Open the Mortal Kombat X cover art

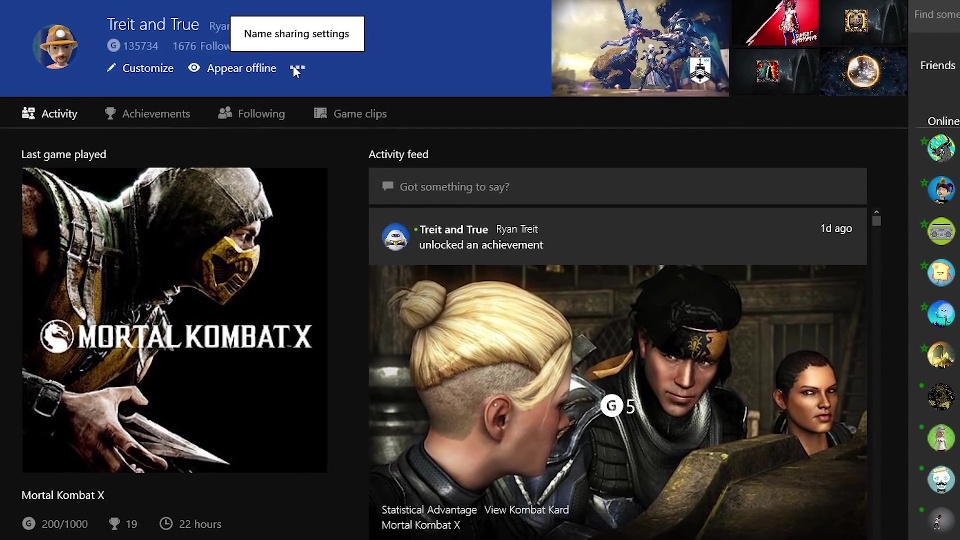tap(174, 320)
